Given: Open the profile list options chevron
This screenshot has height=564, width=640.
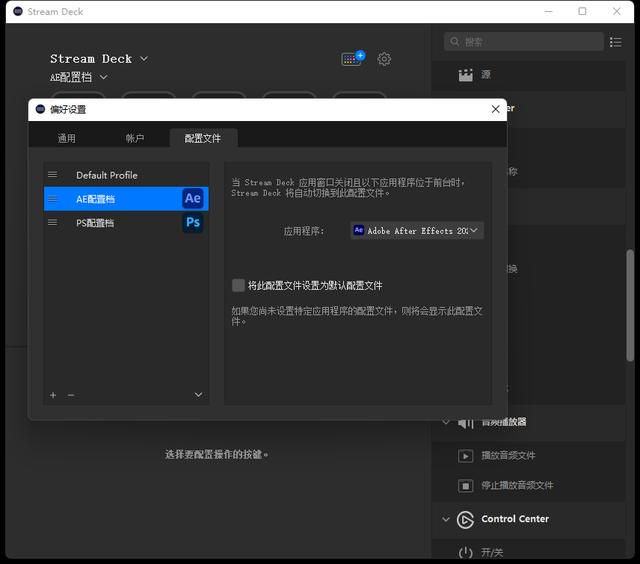Looking at the screenshot, I should click(198, 395).
